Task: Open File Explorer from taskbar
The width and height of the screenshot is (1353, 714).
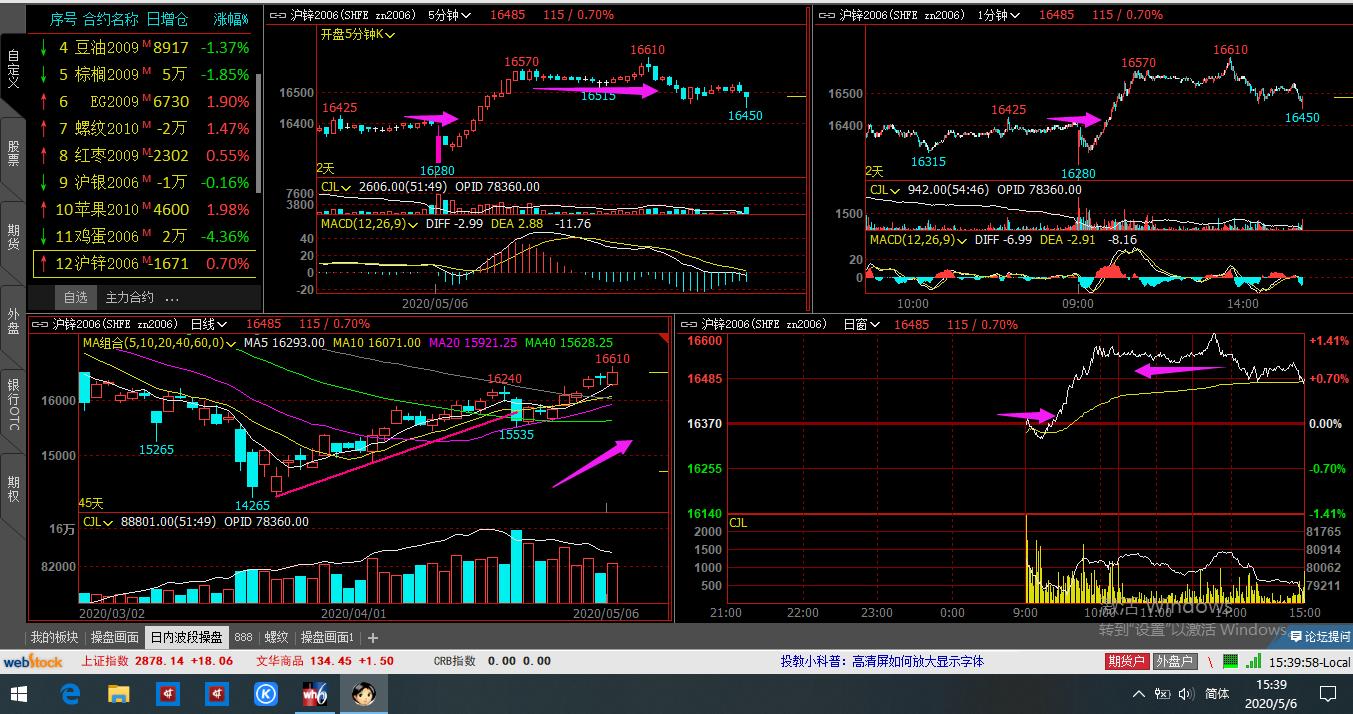Action: click(x=119, y=693)
